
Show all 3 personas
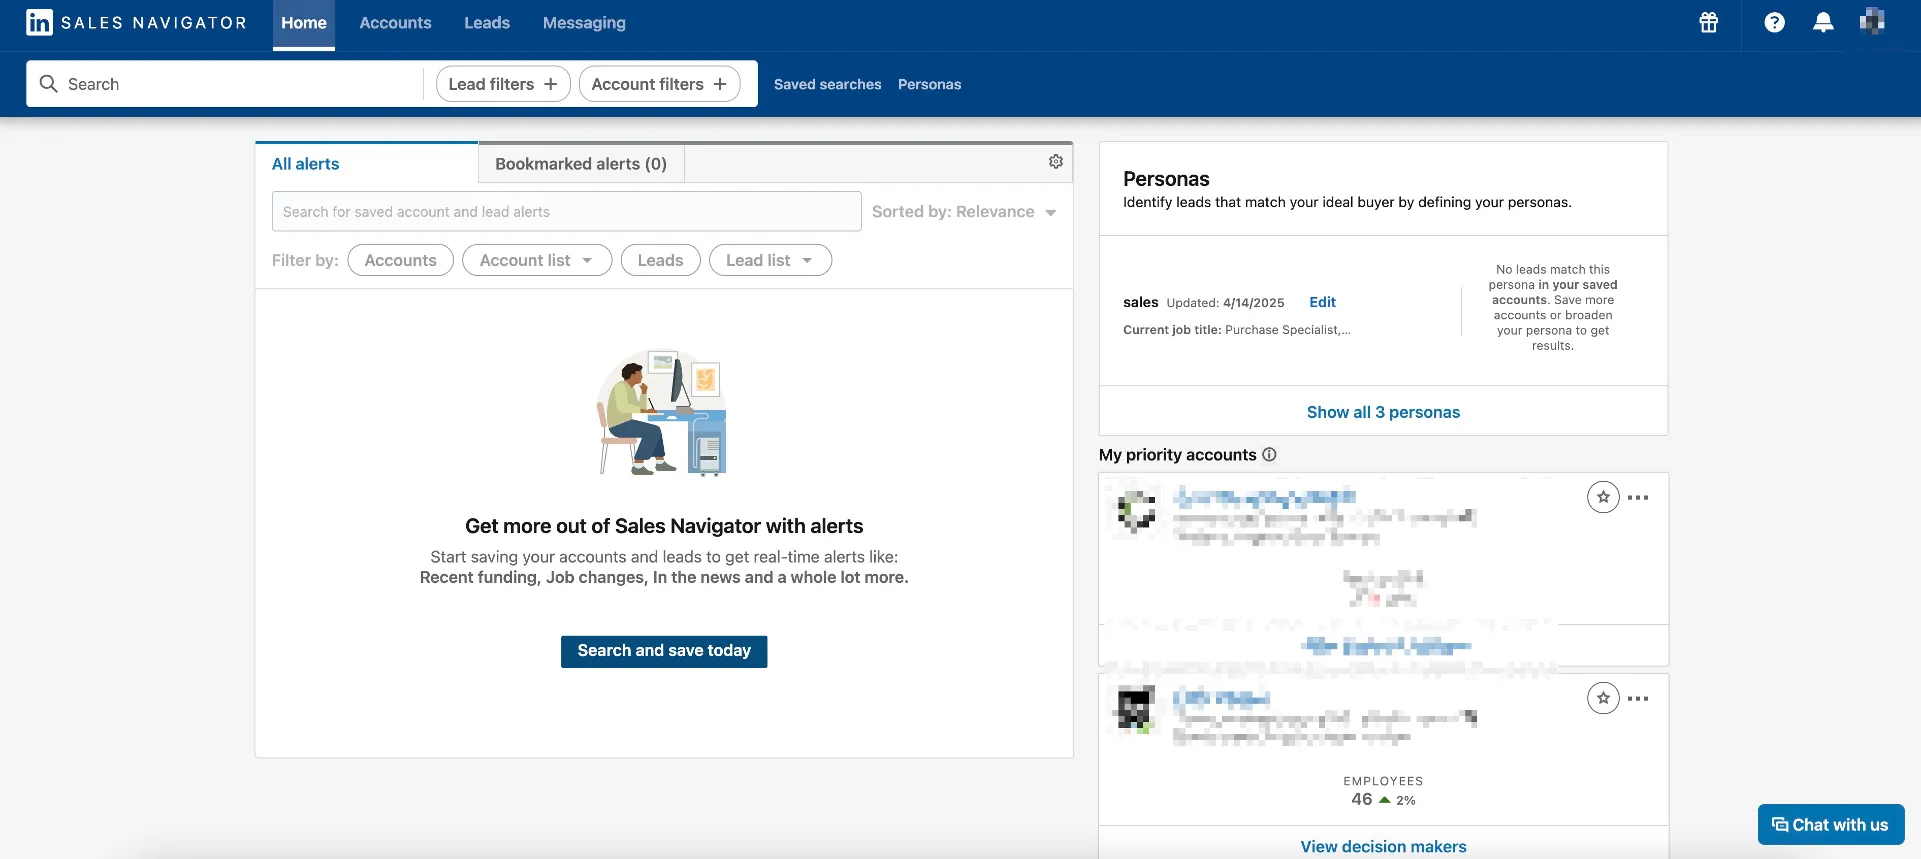point(1383,412)
